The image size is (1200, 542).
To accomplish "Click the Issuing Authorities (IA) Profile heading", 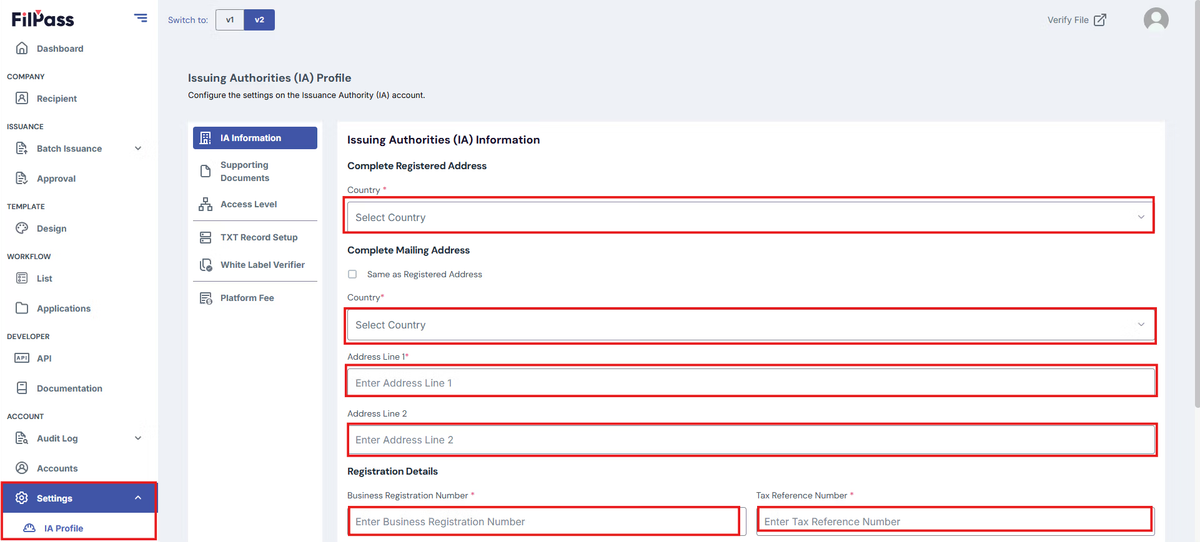I will click(x=270, y=77).
